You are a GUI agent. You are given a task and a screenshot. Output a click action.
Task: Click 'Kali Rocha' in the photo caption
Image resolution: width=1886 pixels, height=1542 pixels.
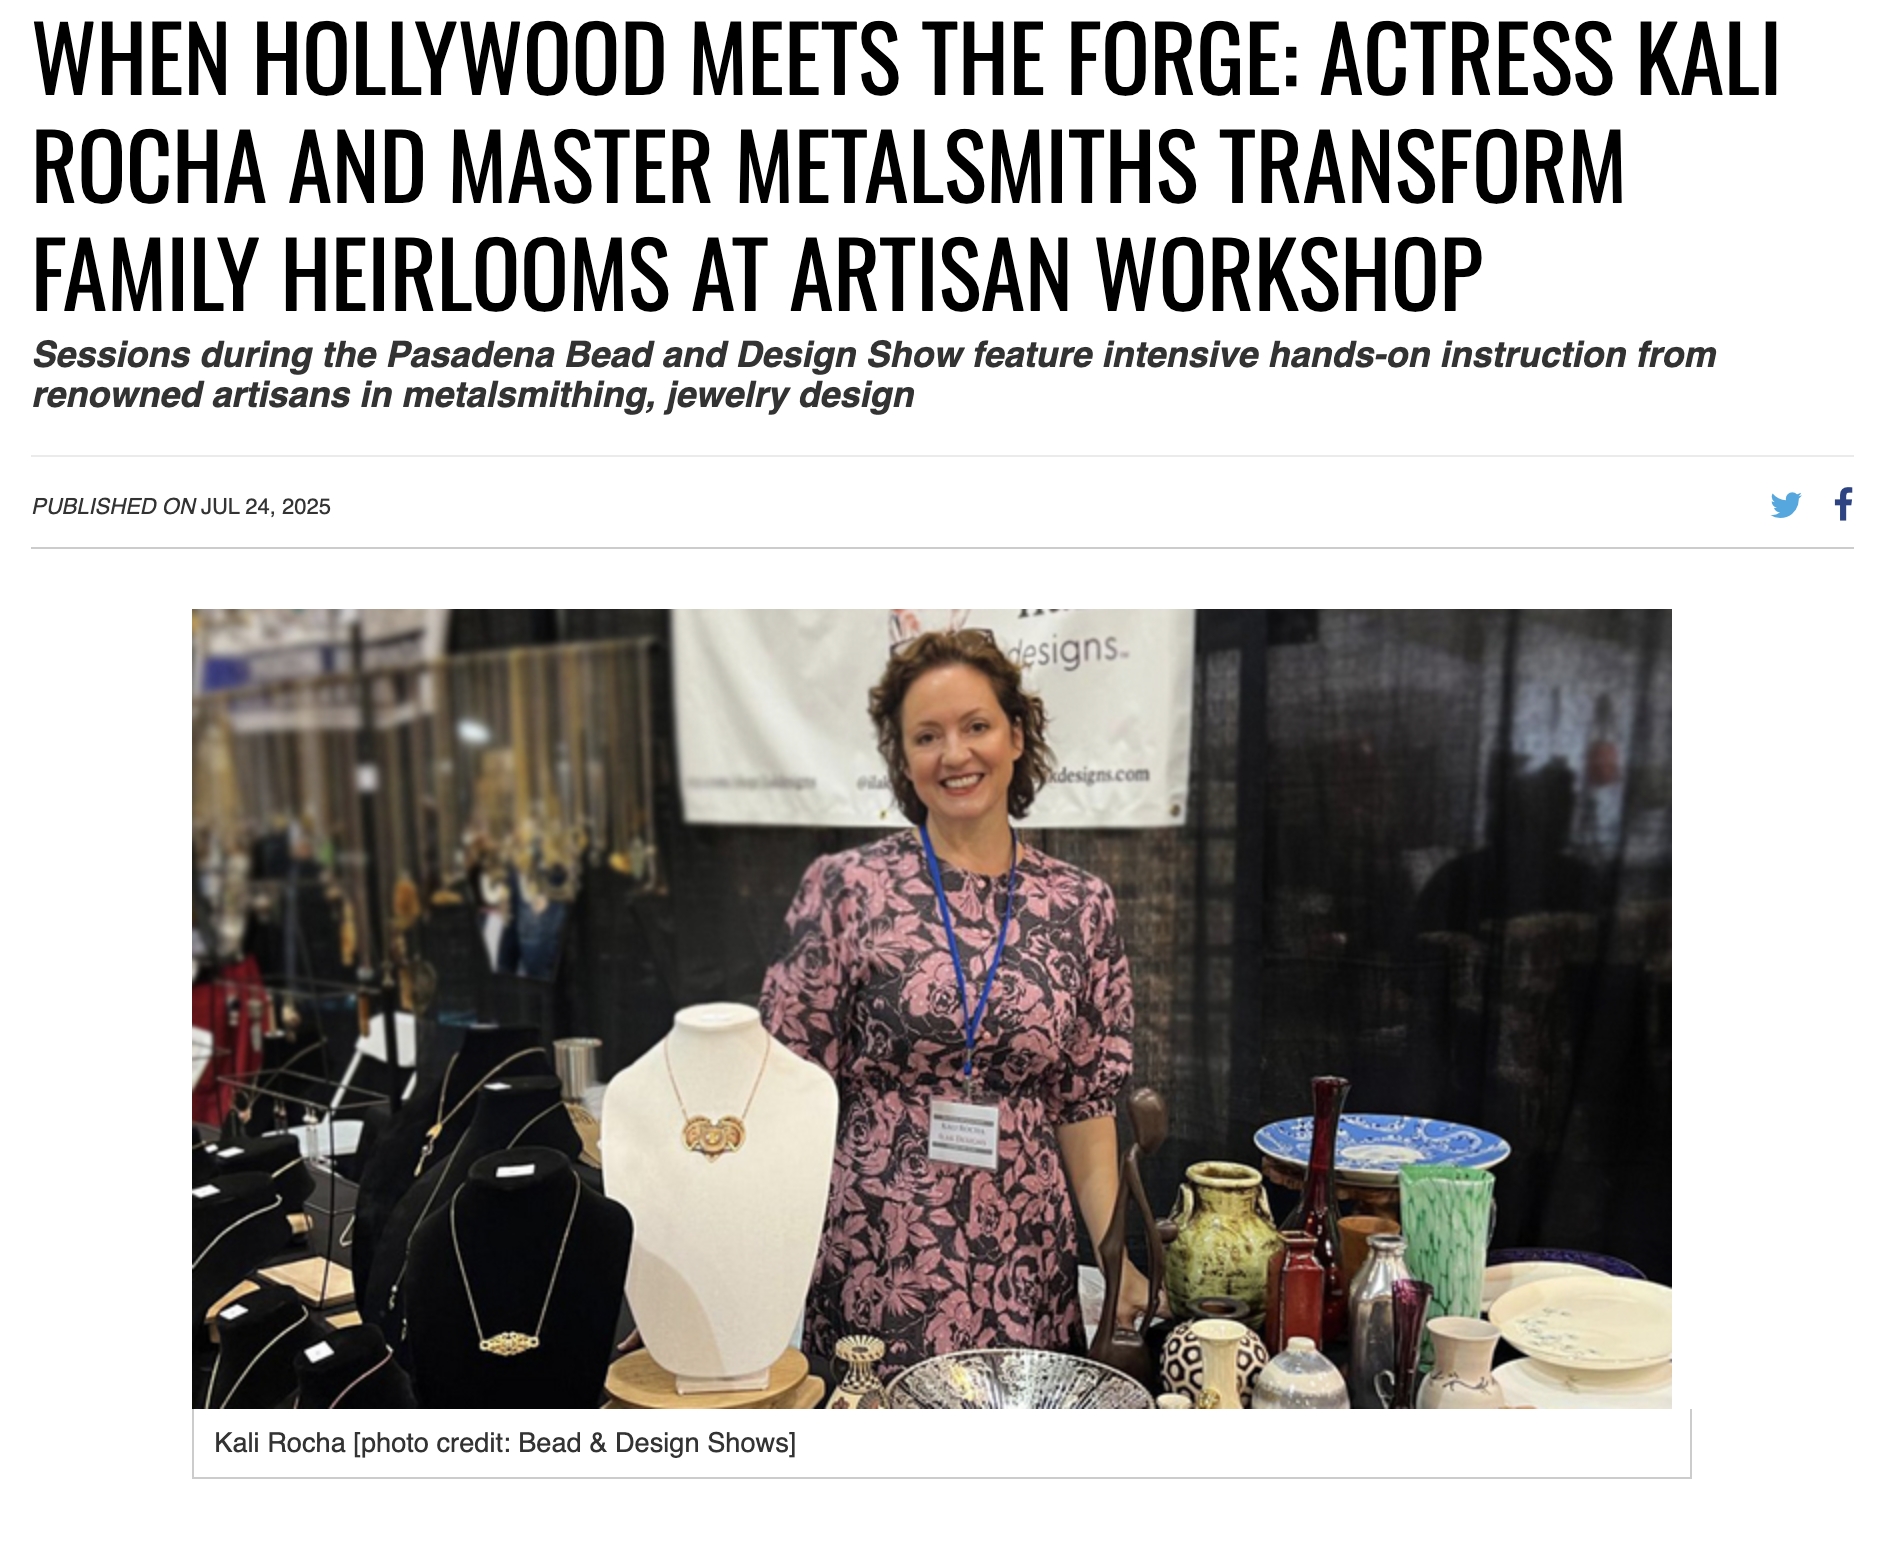pos(280,1443)
